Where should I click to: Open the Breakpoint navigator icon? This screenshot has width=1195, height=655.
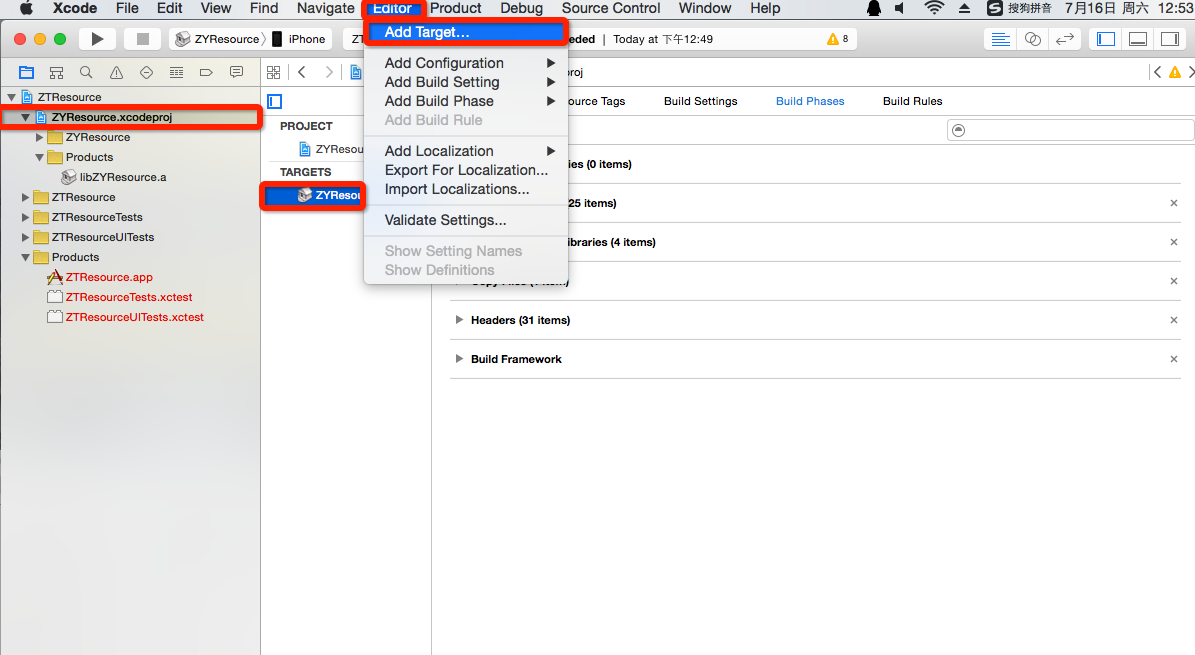(x=206, y=72)
